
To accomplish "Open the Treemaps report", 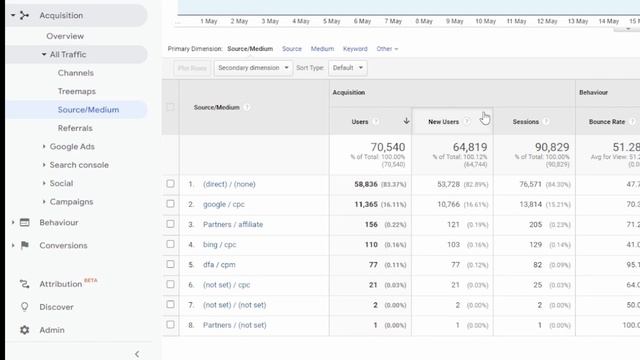I will point(77,91).
